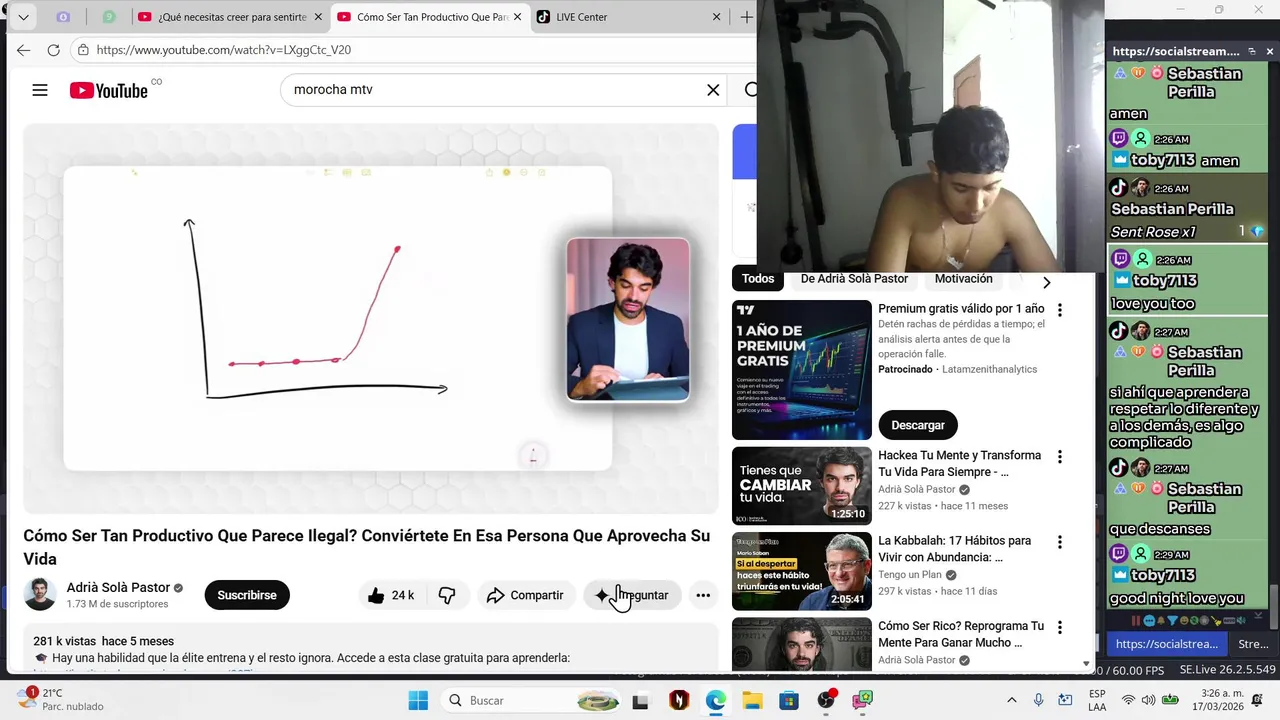Open the Adrià Solà Pastor channel name link
The width and height of the screenshot is (1280, 720).
pos(118,587)
